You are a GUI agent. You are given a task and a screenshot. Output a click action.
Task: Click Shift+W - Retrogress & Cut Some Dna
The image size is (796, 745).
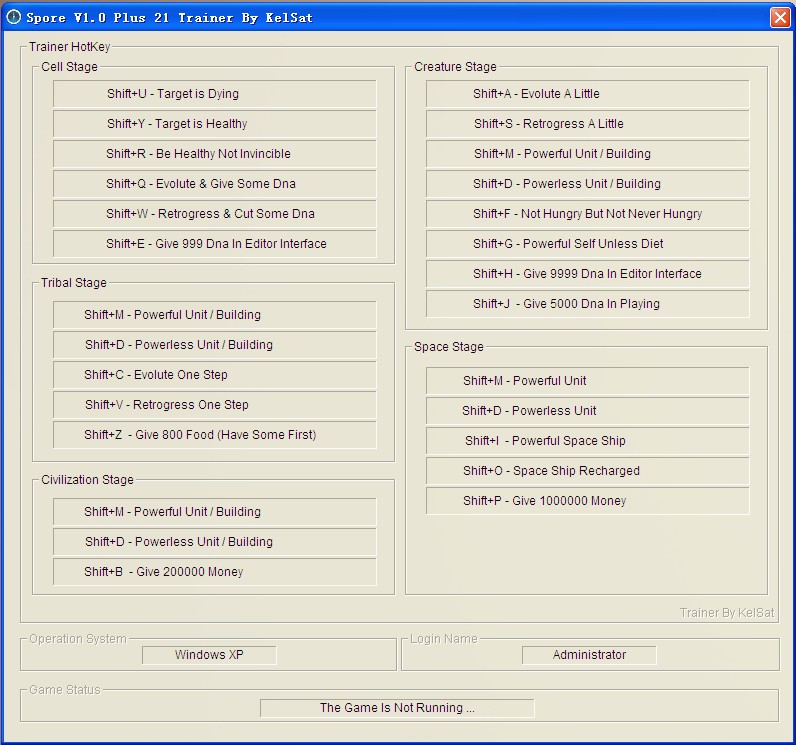tap(215, 214)
